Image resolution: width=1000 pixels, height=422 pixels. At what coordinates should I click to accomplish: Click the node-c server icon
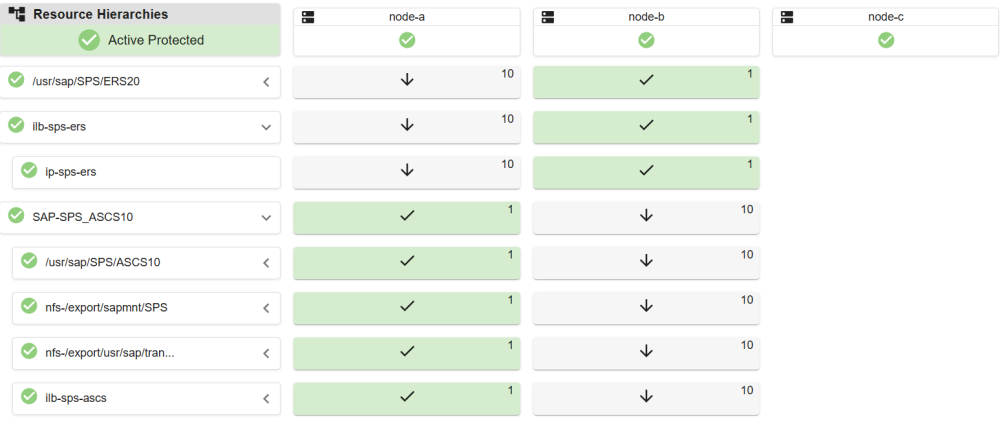tap(787, 17)
